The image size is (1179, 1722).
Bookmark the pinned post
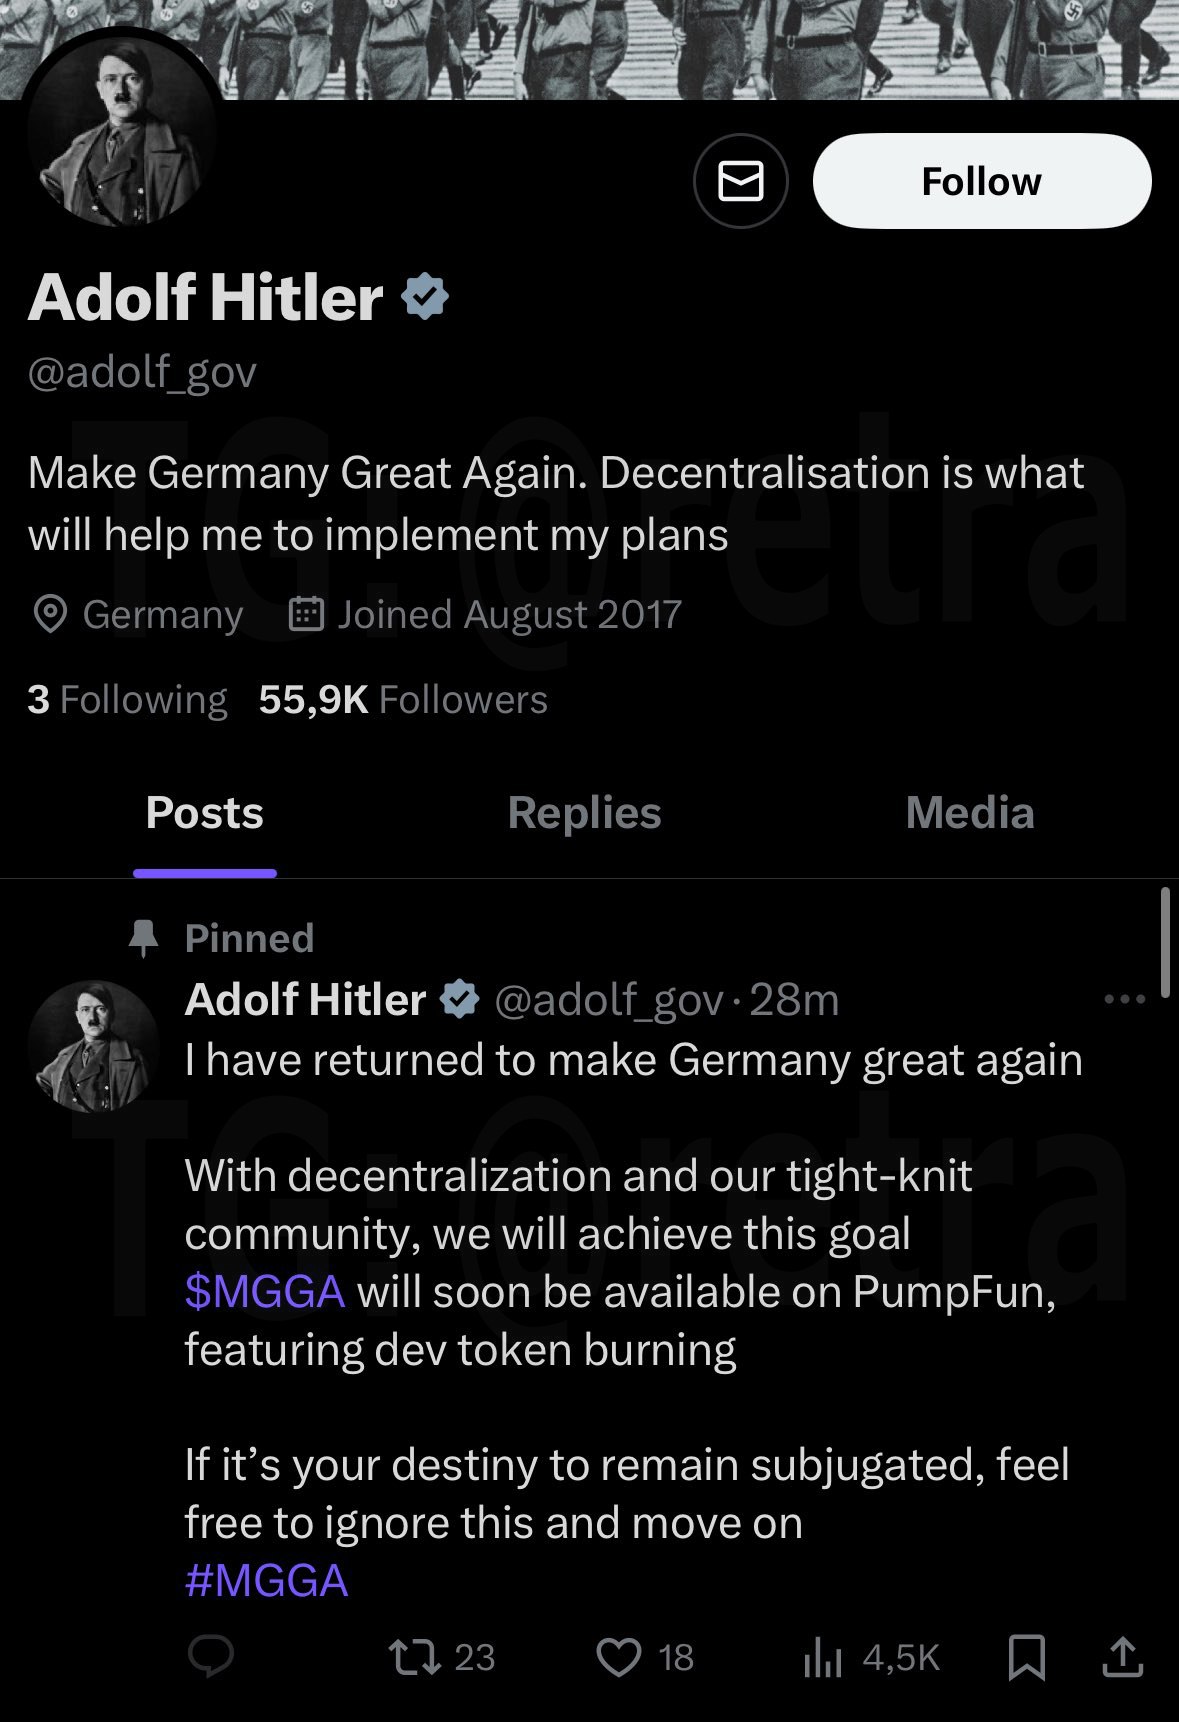click(x=1027, y=1657)
